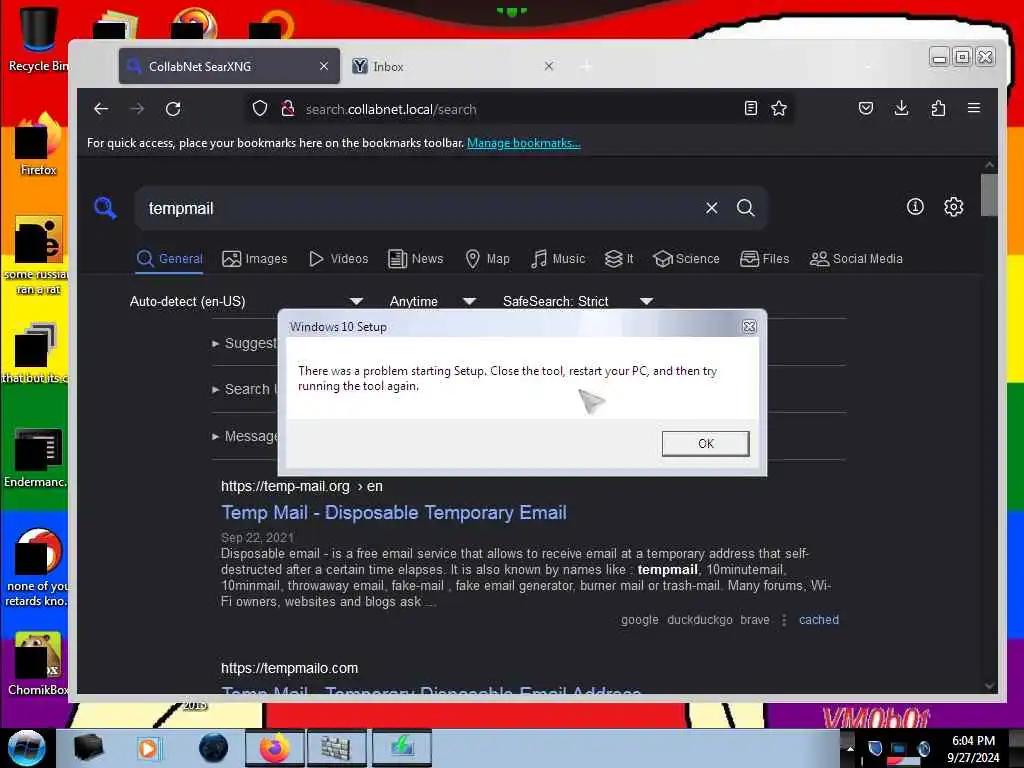Switch to the Inbox tab
The width and height of the screenshot is (1024, 768).
click(x=454, y=66)
